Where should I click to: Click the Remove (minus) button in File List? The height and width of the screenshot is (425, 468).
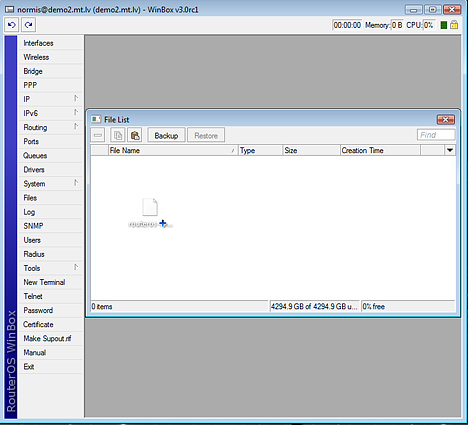(x=98, y=135)
